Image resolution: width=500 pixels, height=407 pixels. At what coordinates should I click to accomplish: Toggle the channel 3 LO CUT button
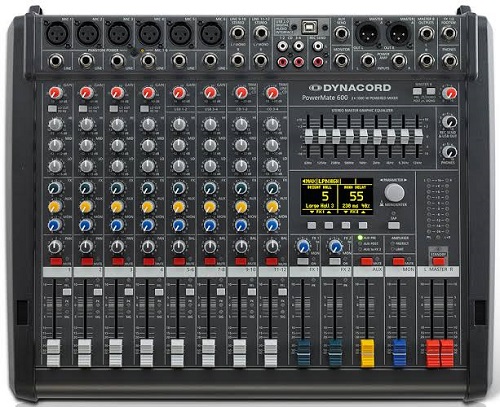click(114, 109)
